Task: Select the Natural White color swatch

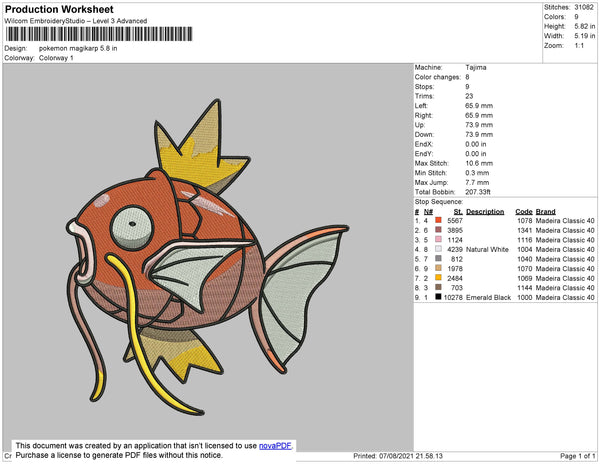Action: tap(439, 249)
